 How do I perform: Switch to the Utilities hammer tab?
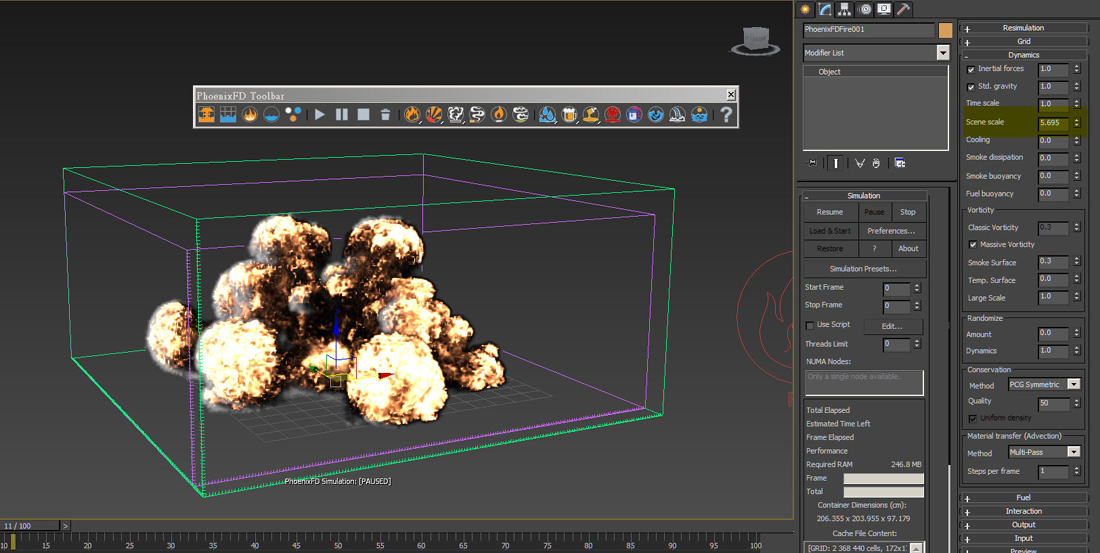pyautogui.click(x=904, y=9)
